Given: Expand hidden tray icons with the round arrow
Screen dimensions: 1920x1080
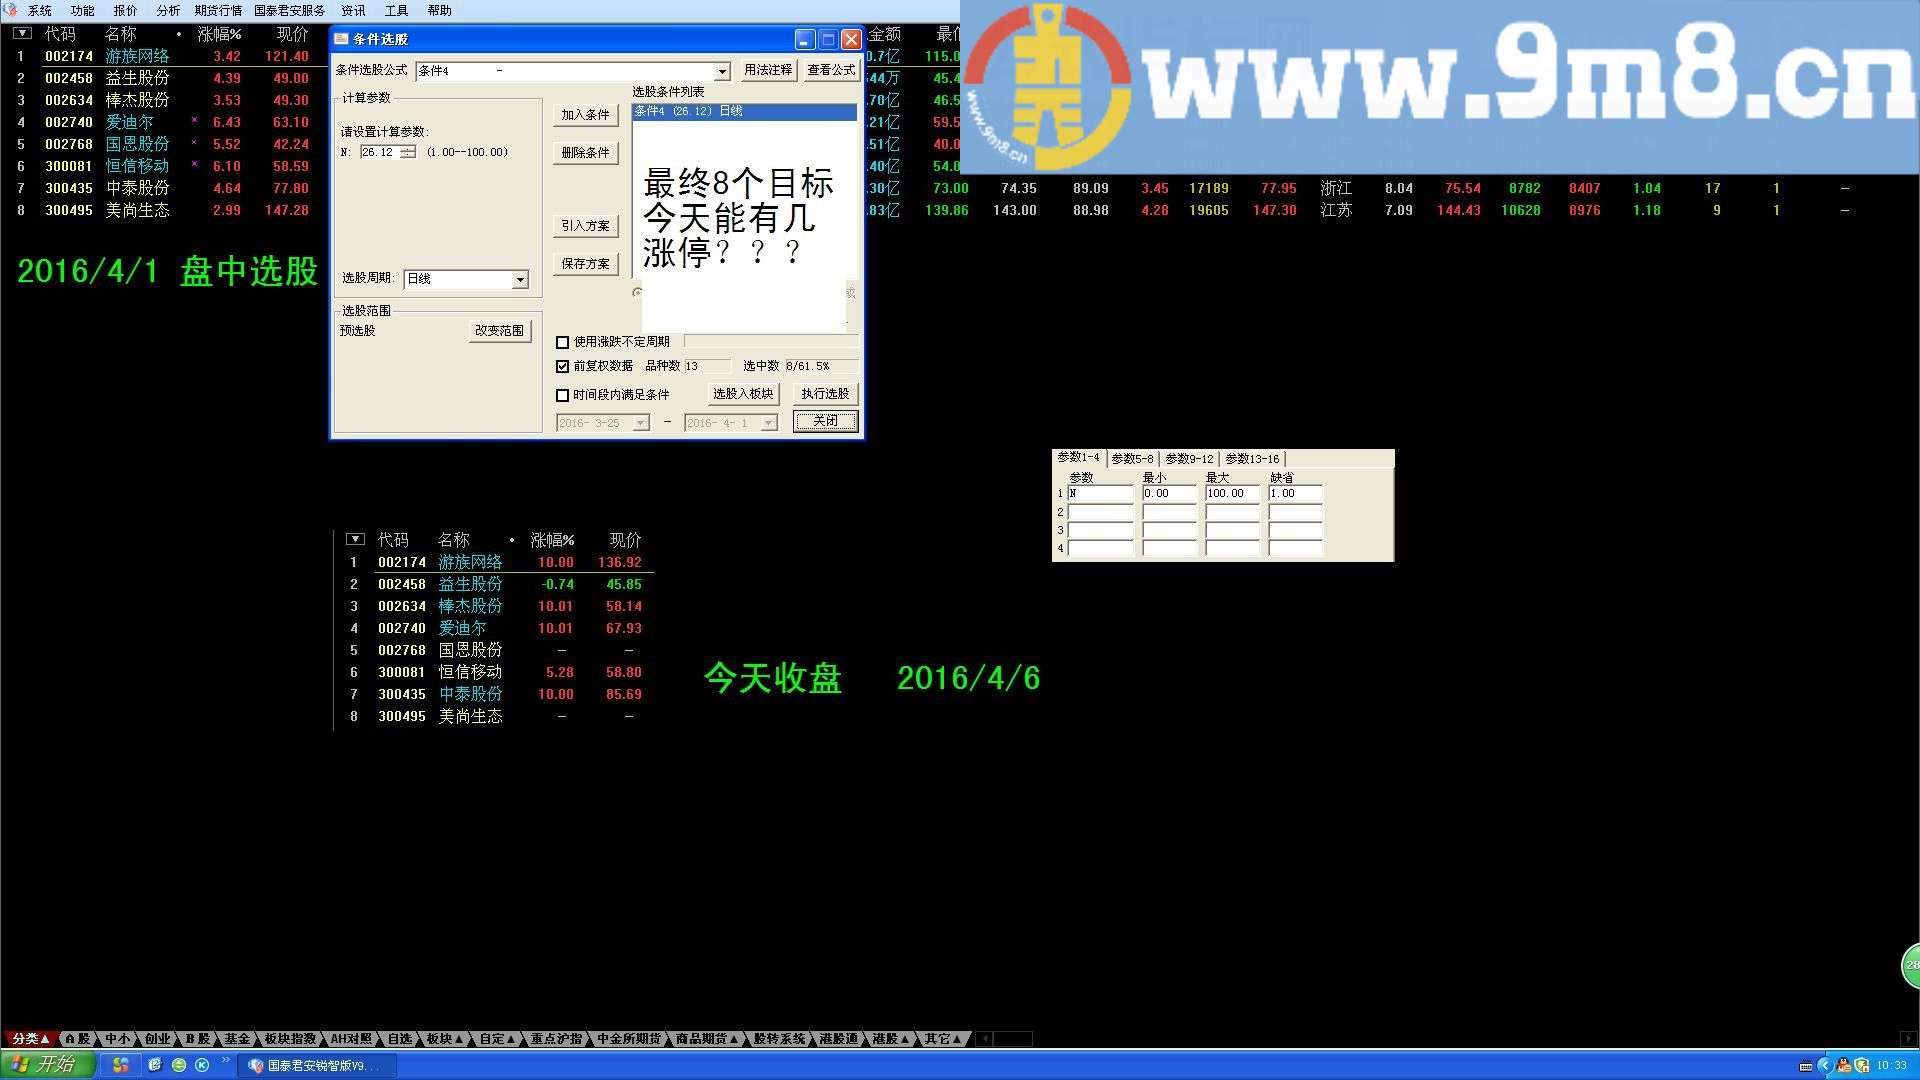Looking at the screenshot, I should tap(1825, 1066).
